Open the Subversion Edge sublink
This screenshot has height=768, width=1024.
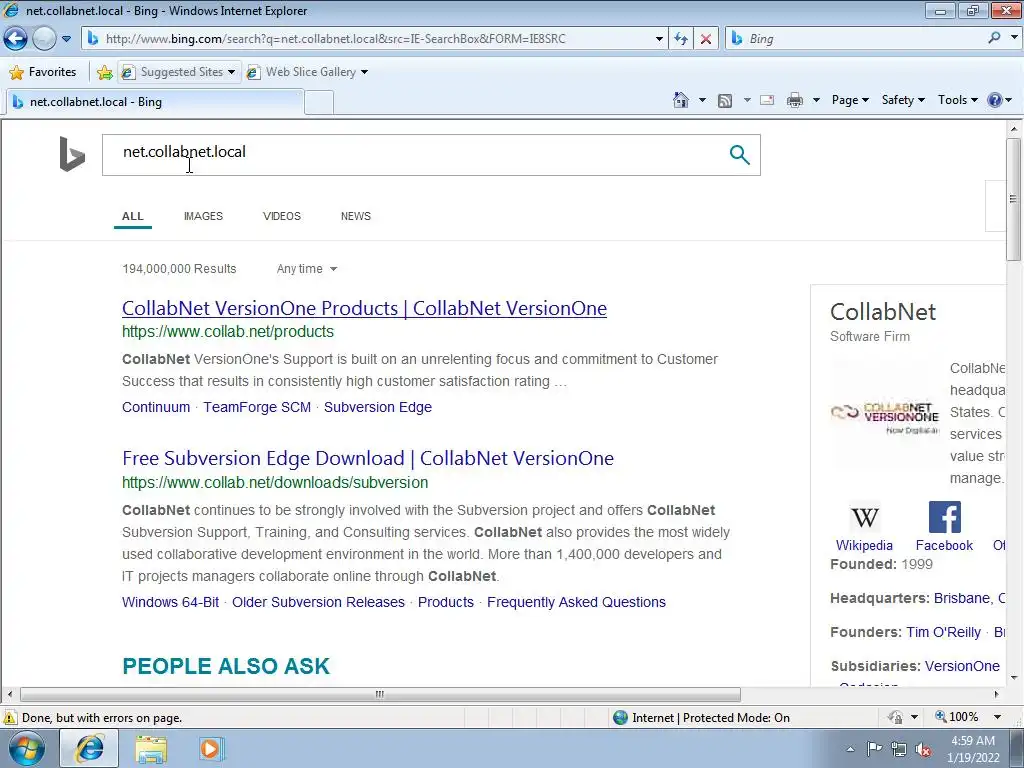click(378, 407)
